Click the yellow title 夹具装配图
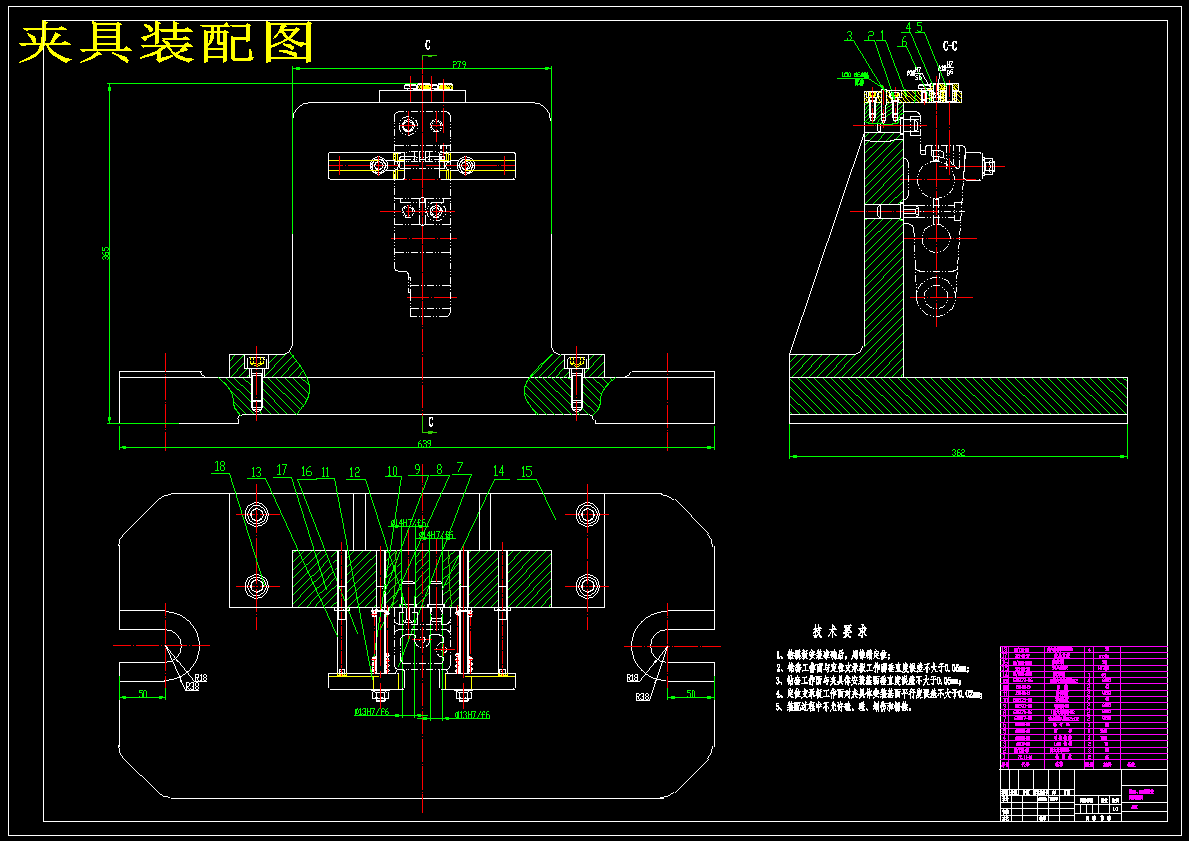Image resolution: width=1189 pixels, height=841 pixels. (166, 43)
